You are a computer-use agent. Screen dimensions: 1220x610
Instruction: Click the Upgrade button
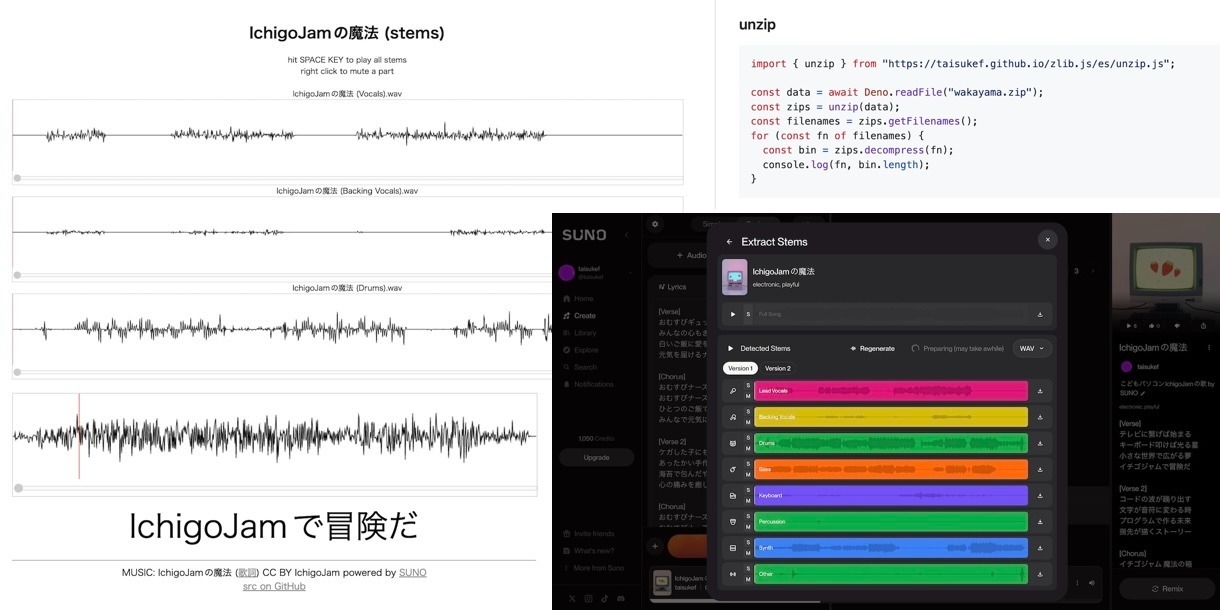coord(596,457)
